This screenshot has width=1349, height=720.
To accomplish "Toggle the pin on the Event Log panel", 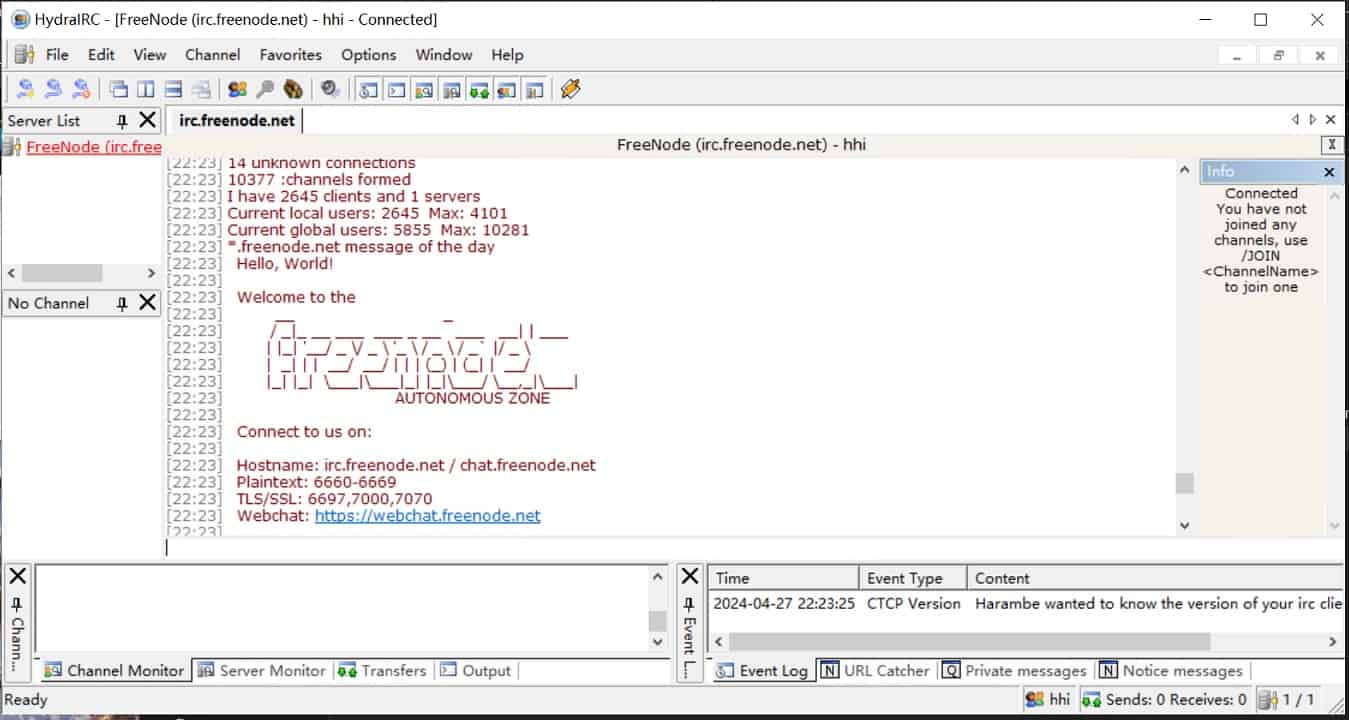I will (x=689, y=605).
